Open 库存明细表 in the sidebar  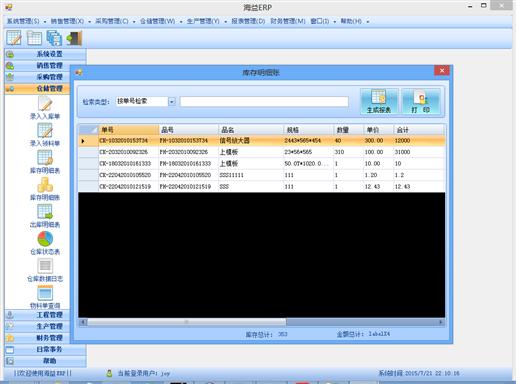(45, 162)
